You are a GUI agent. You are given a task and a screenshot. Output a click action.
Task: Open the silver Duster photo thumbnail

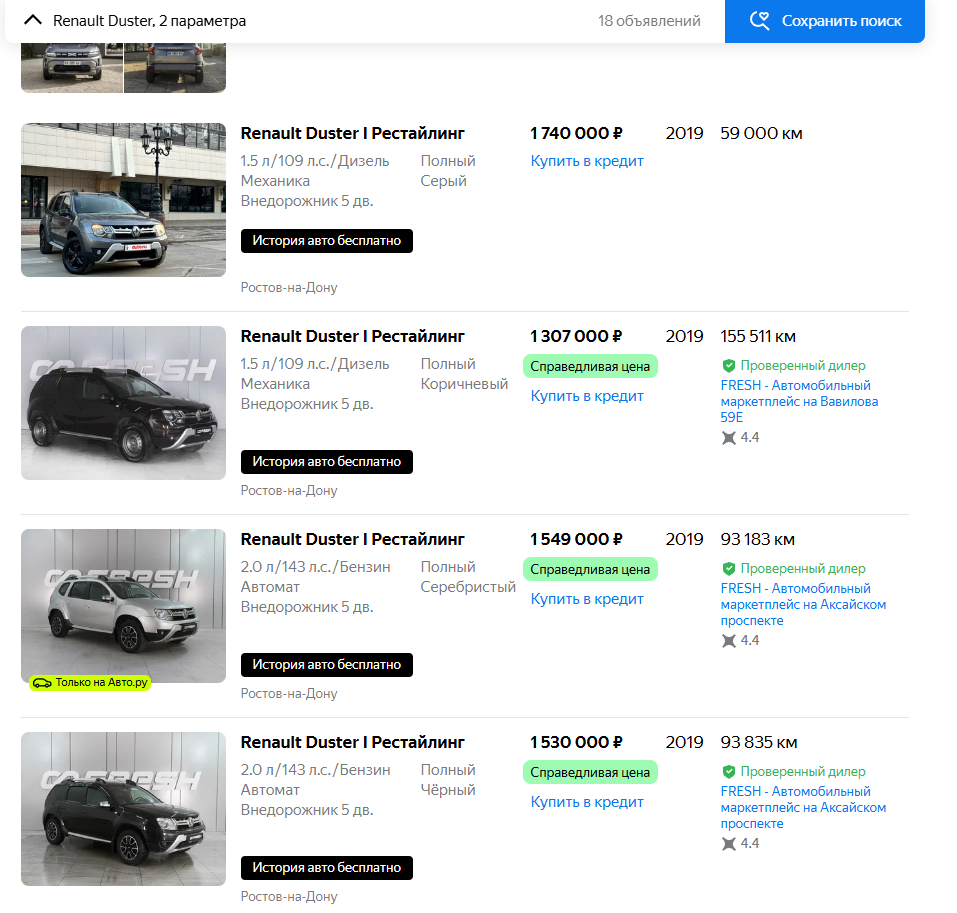click(x=123, y=606)
